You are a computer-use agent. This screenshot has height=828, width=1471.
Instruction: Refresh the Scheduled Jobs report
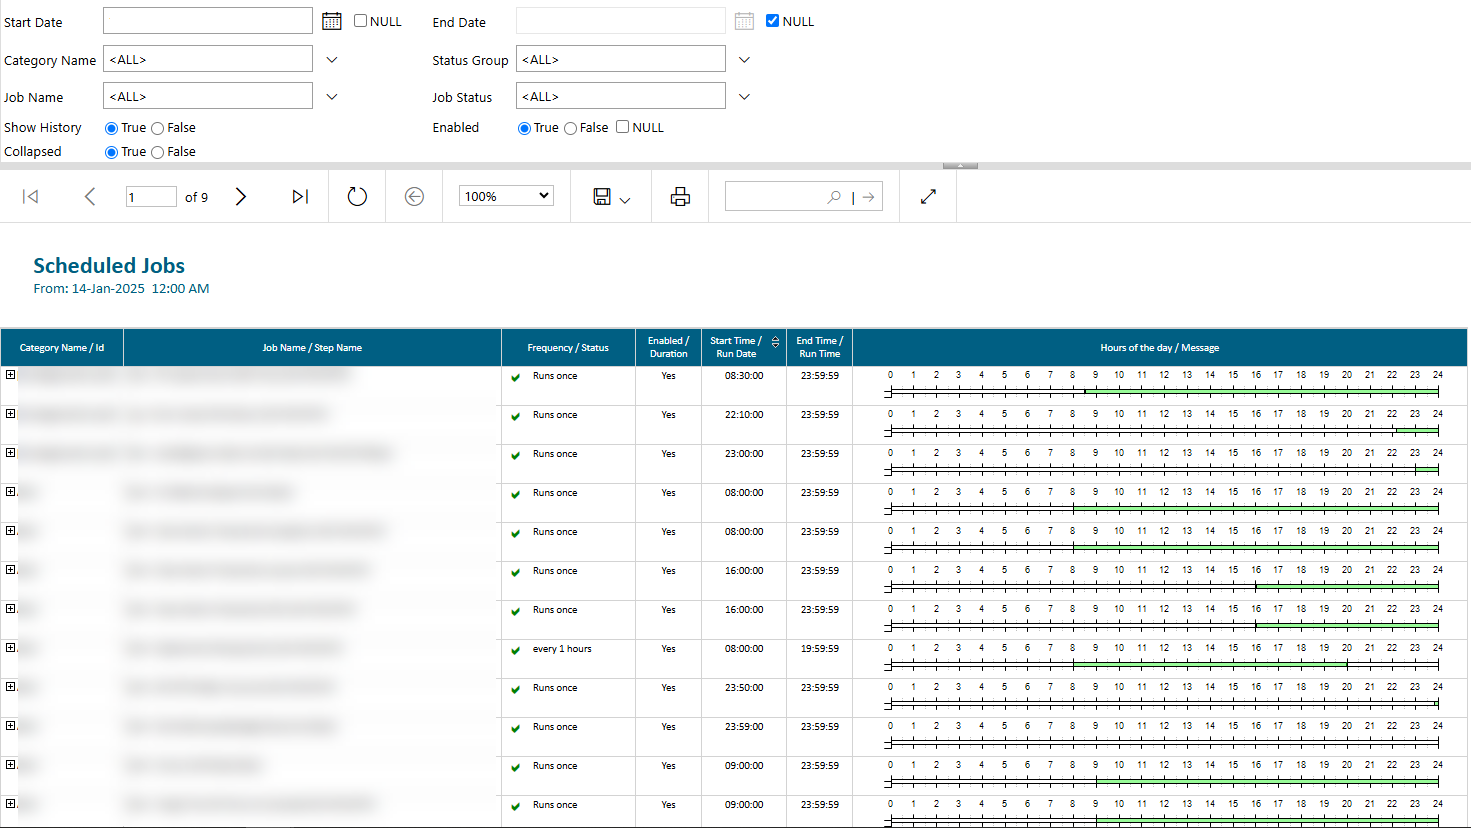357,196
